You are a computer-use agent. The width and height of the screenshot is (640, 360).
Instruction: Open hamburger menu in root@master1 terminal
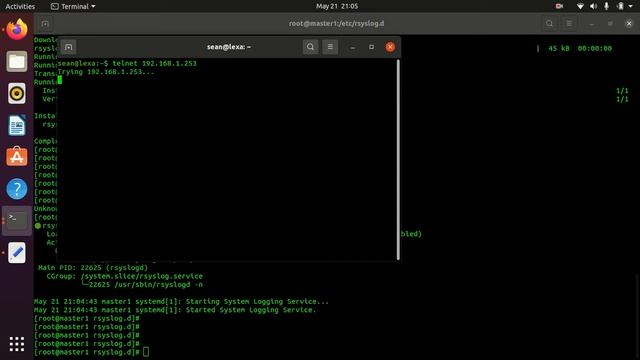(569, 24)
